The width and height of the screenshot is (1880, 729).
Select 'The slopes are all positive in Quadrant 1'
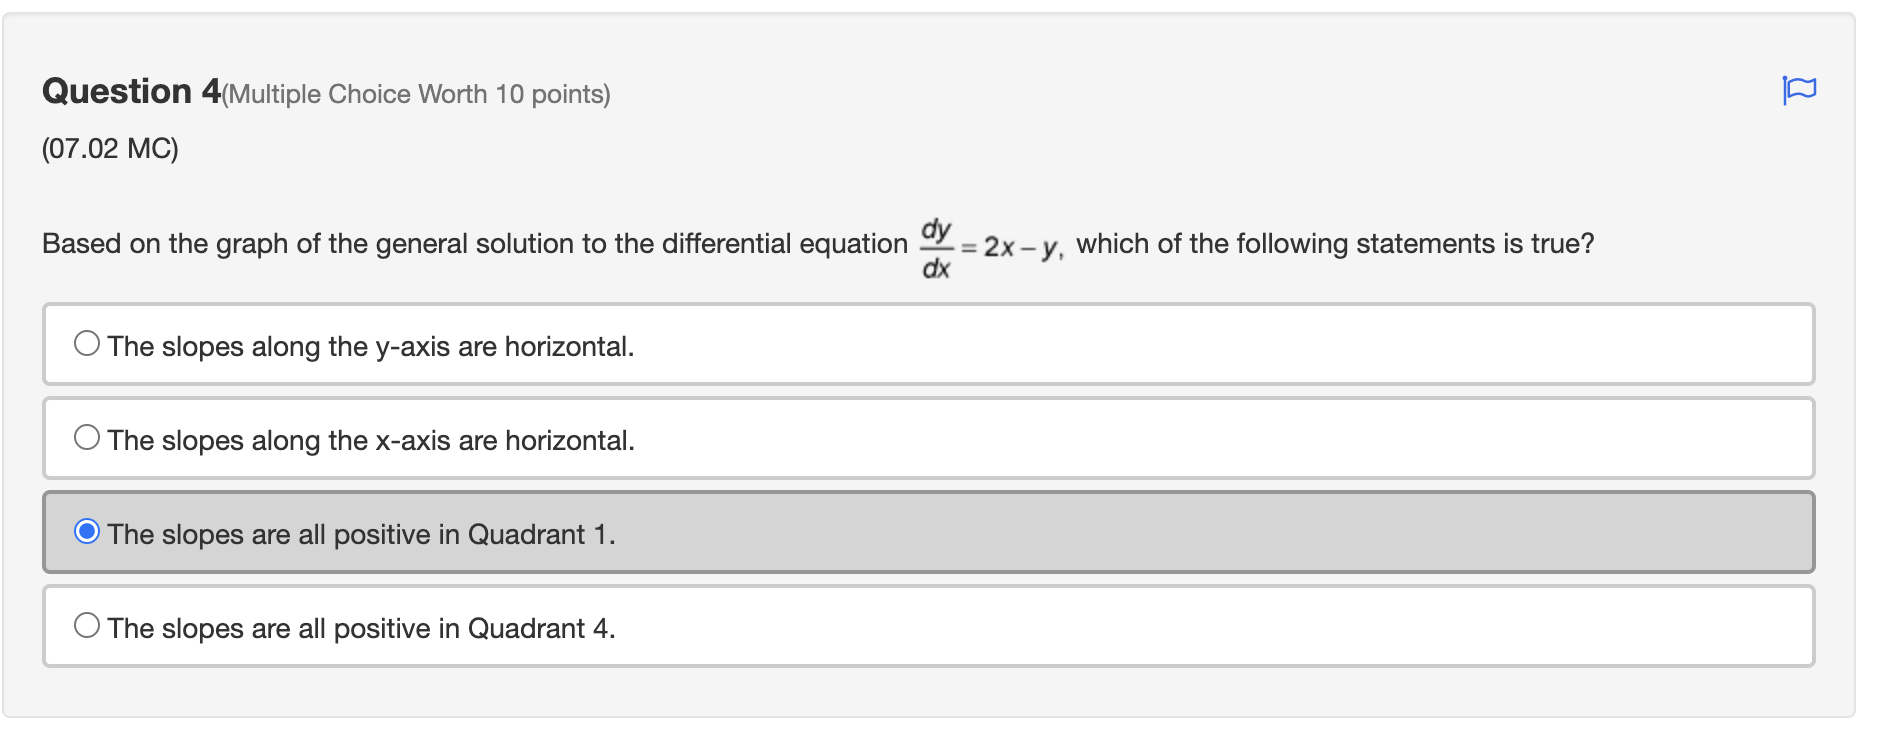pyautogui.click(x=361, y=534)
